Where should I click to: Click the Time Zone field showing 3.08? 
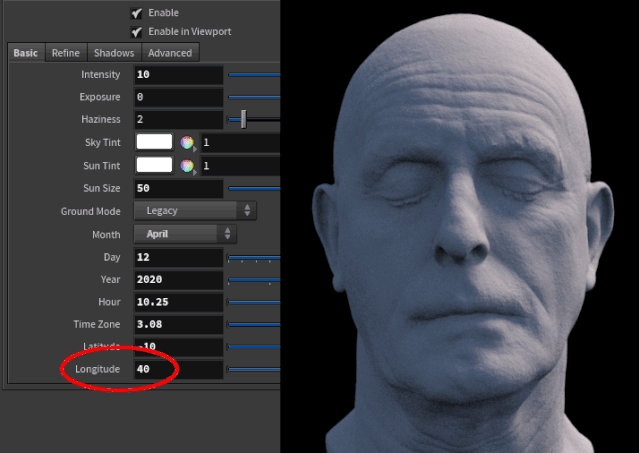[178, 324]
